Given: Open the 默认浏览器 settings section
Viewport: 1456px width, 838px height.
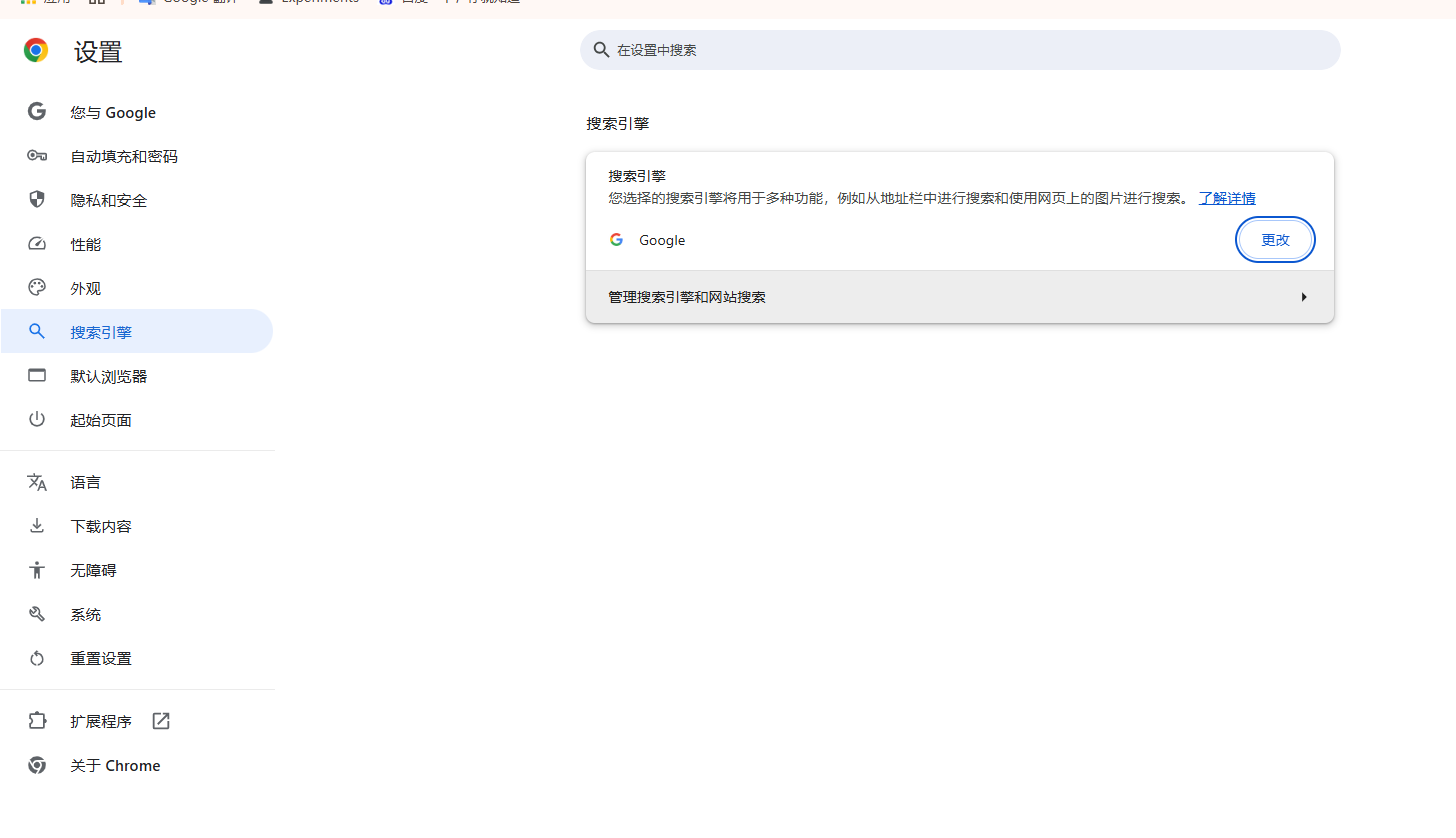Looking at the screenshot, I should click(137, 376).
